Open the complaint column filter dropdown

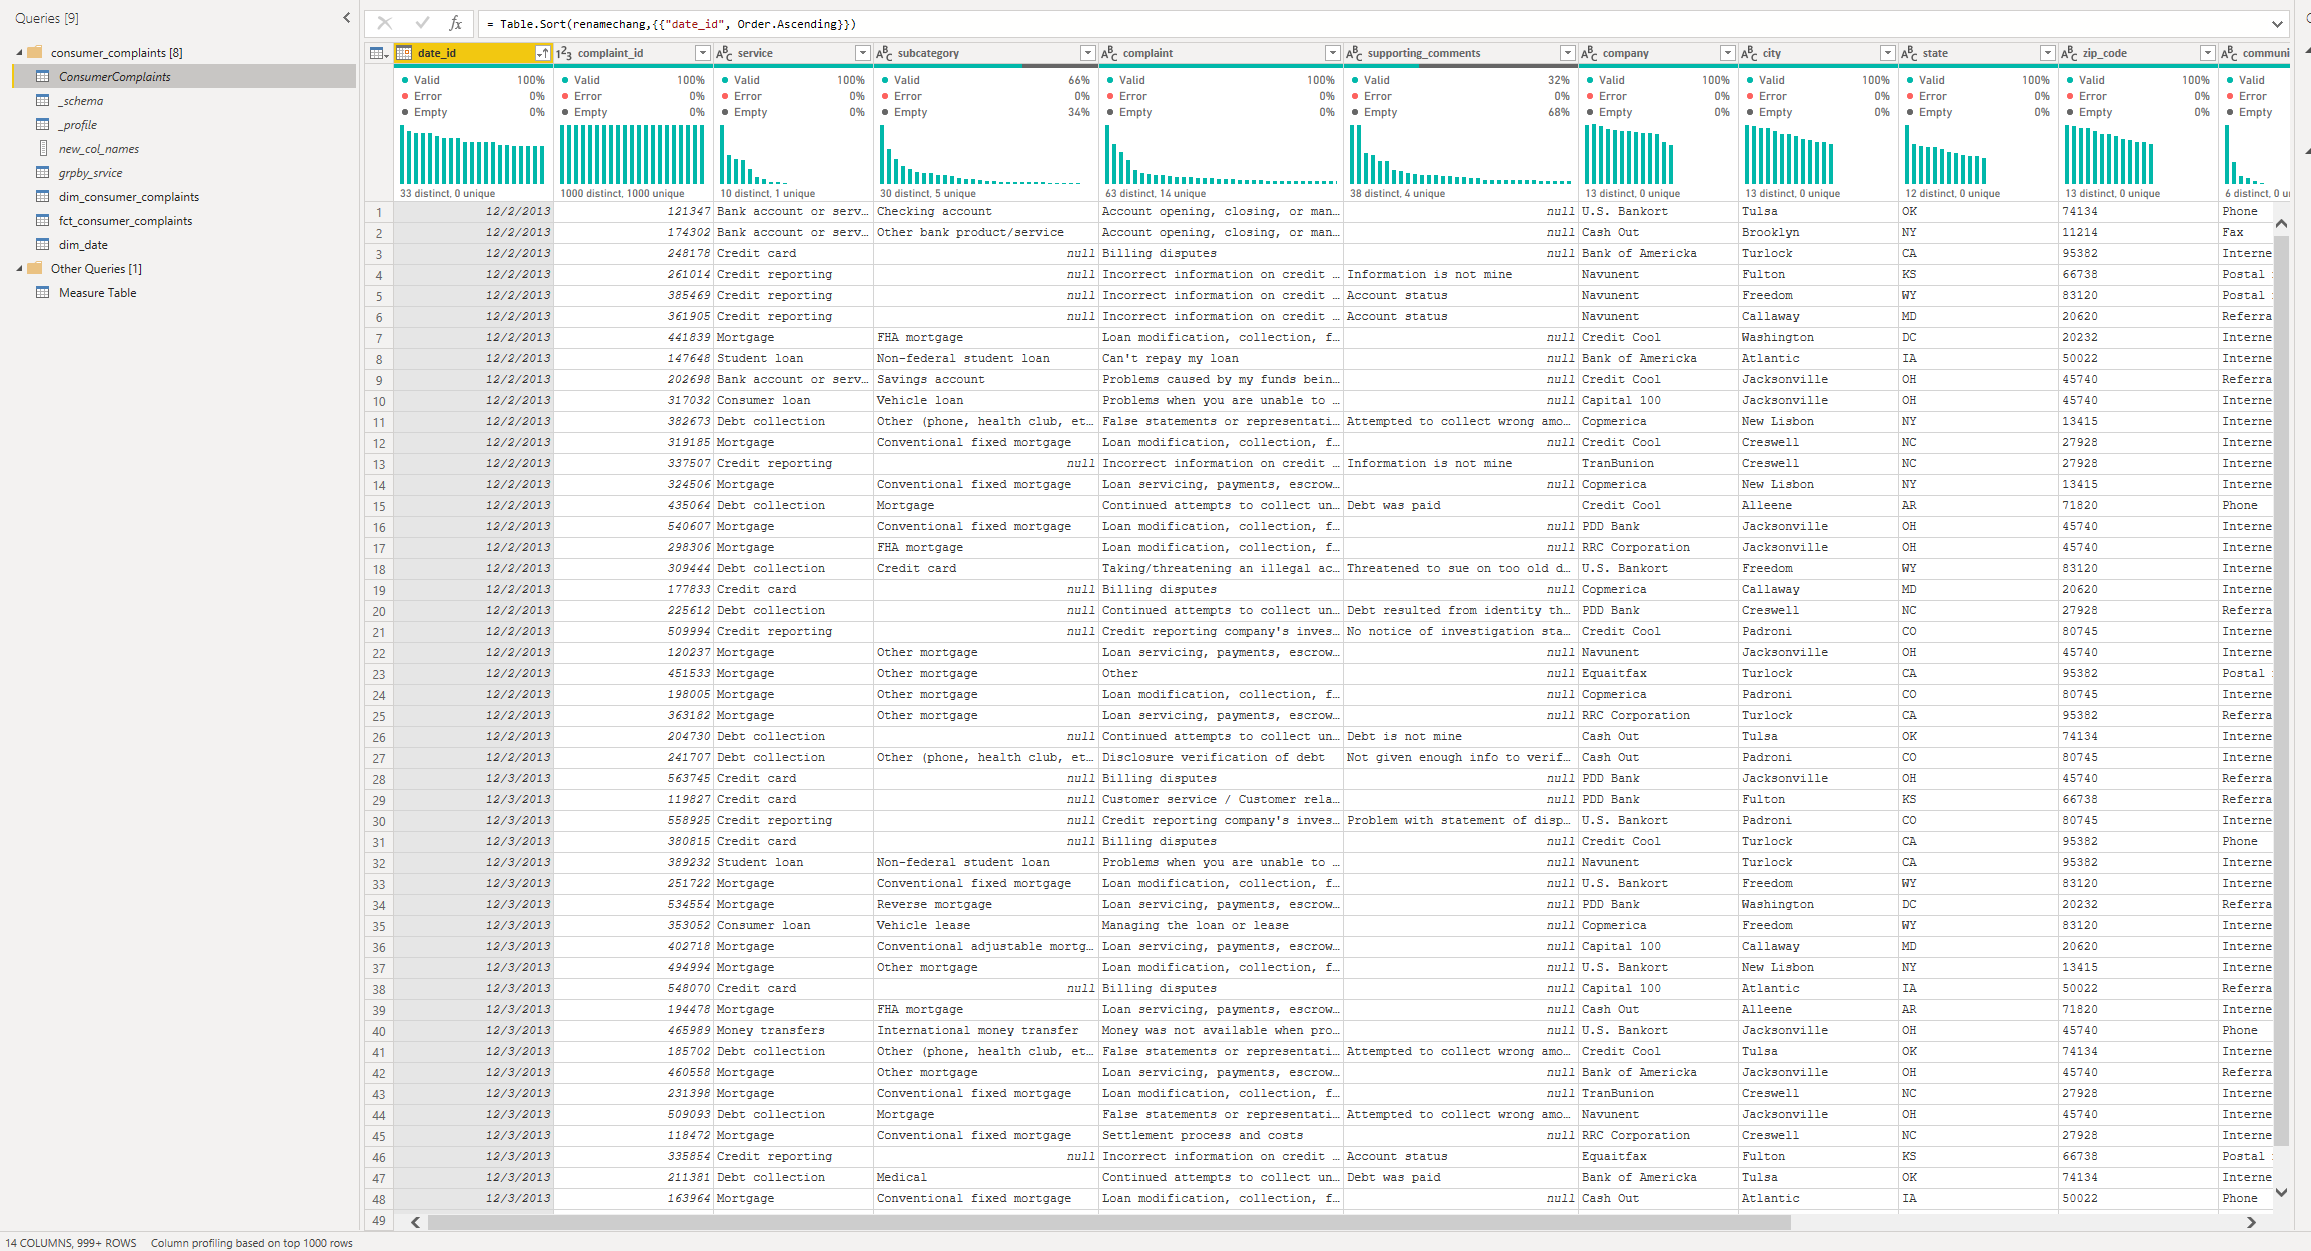[1332, 53]
